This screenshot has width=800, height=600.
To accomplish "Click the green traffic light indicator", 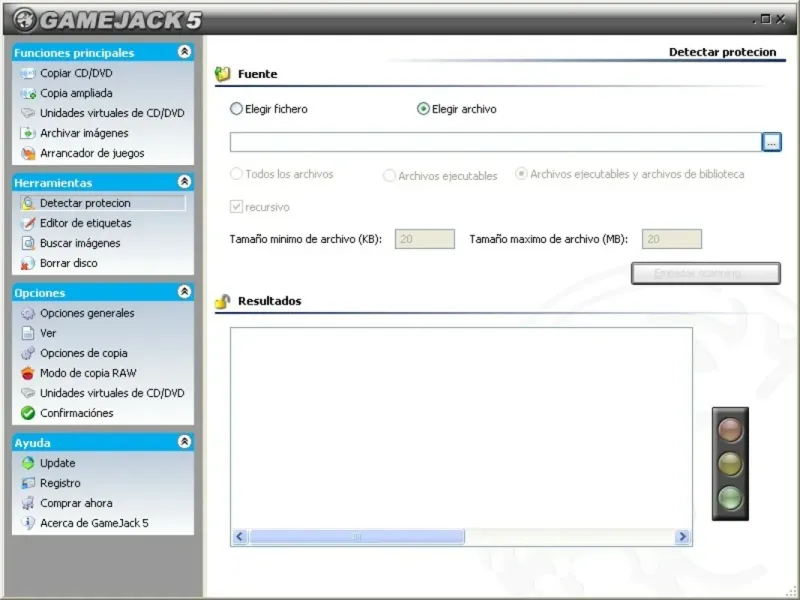I will click(730, 498).
